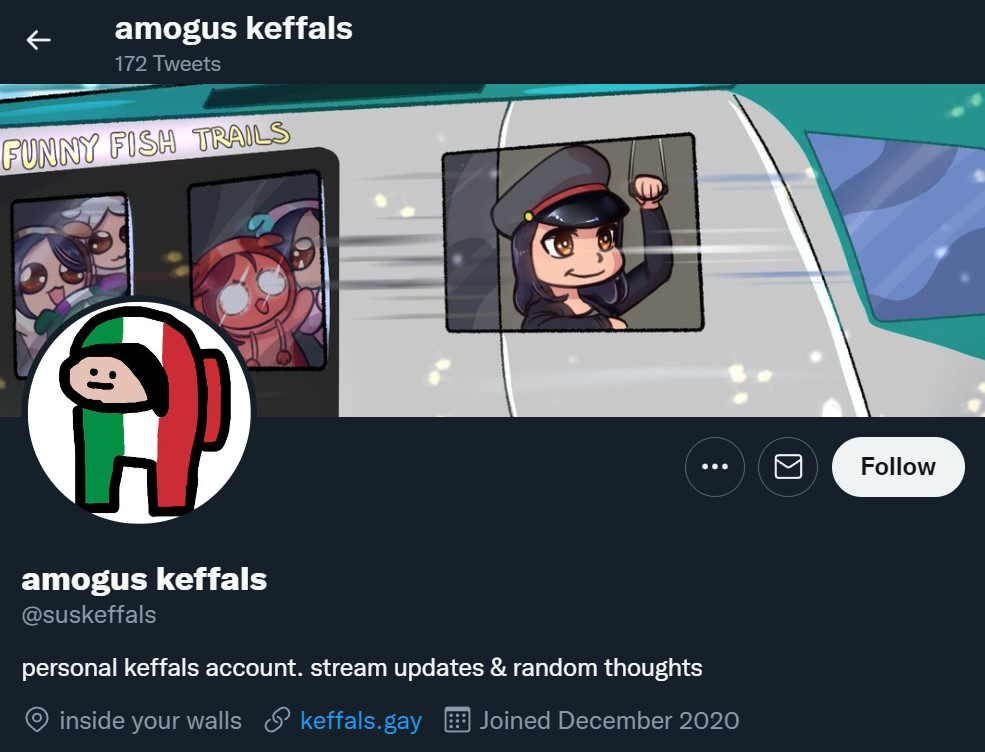985x752 pixels.
Task: Click the Joined December 2020 text
Action: (609, 721)
